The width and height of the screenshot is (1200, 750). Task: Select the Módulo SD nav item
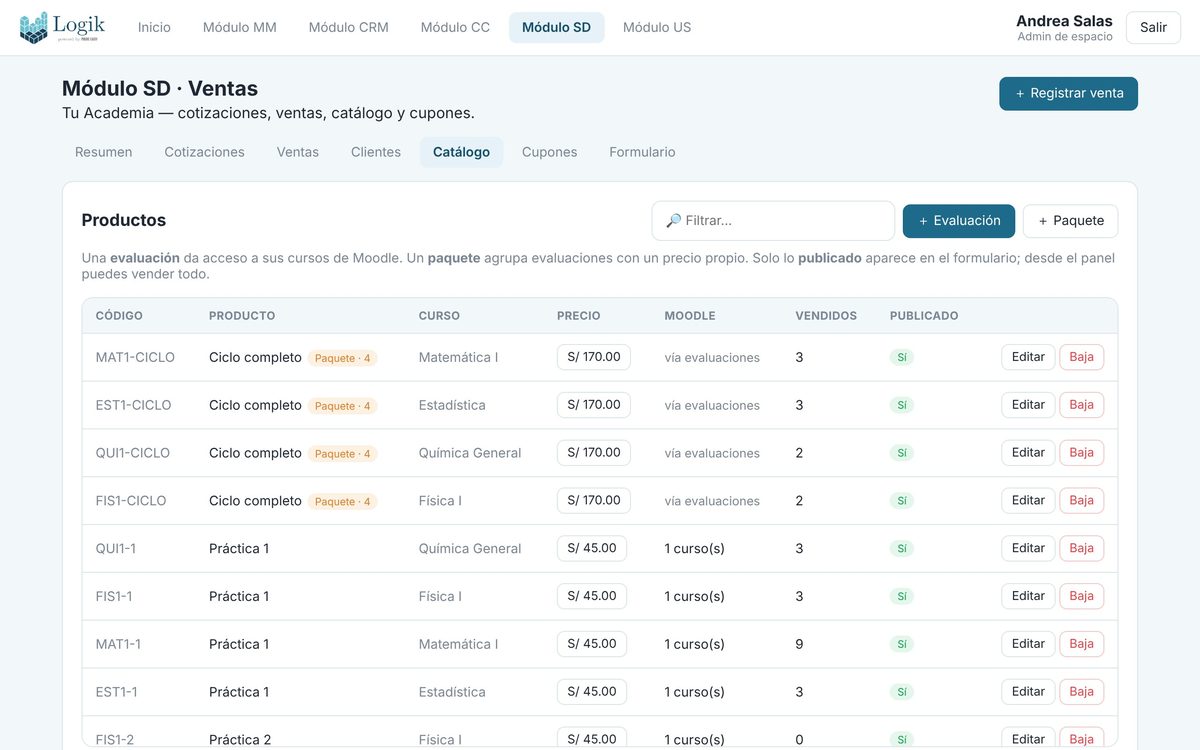tap(556, 28)
